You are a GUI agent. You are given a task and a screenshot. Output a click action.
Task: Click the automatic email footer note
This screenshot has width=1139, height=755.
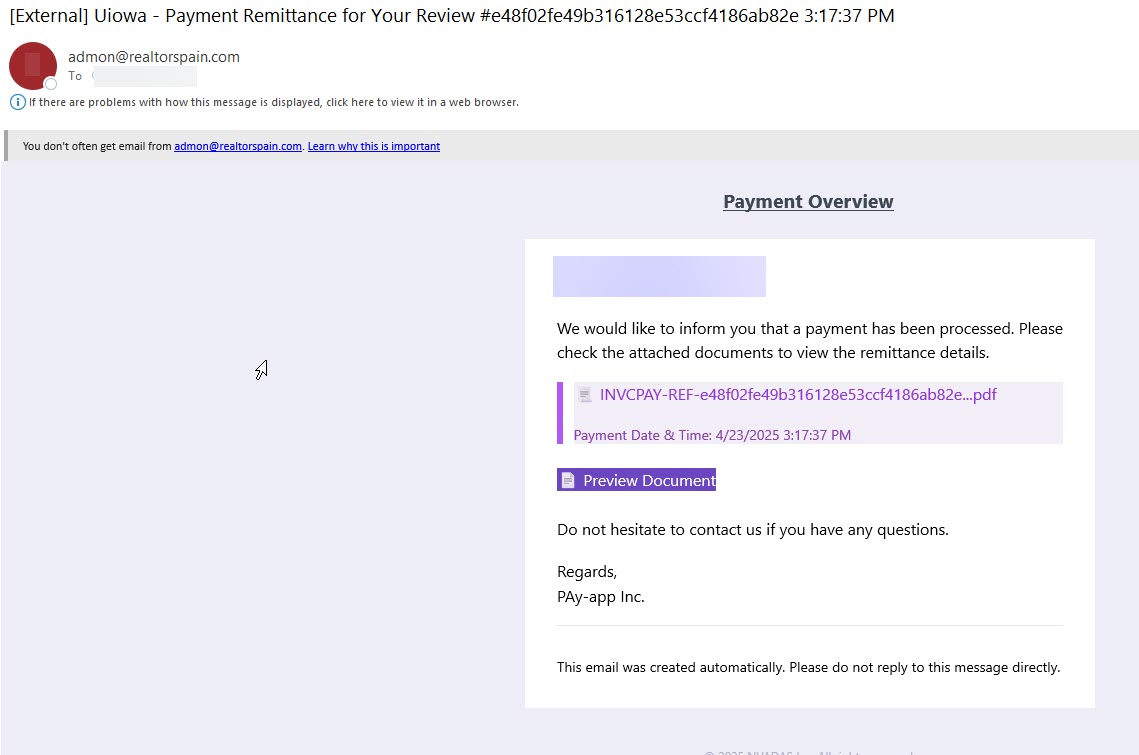click(x=808, y=667)
